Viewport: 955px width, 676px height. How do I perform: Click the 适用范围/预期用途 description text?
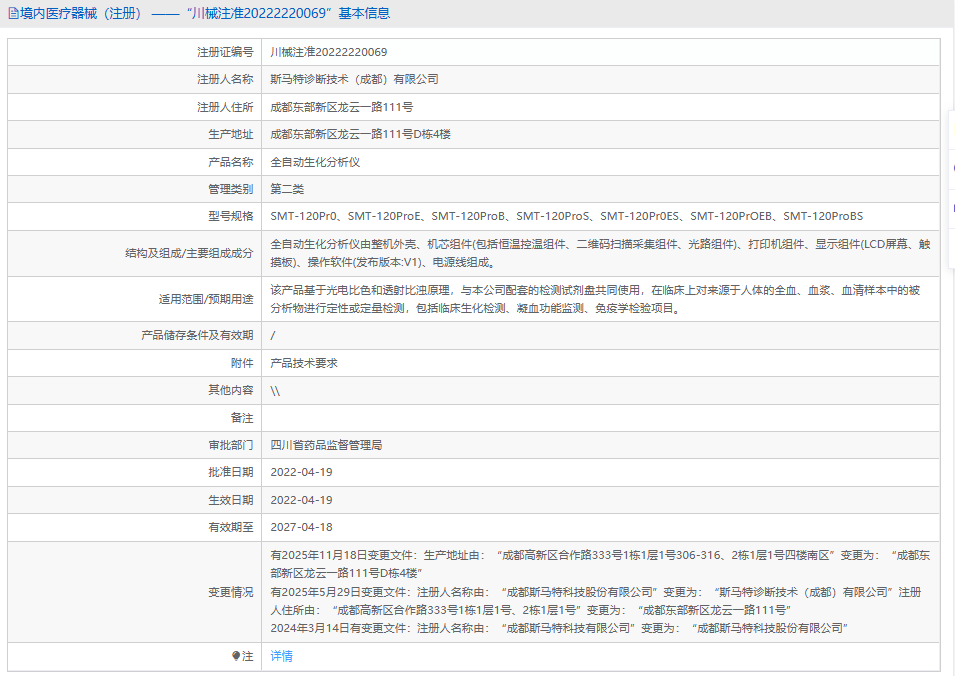coord(595,299)
